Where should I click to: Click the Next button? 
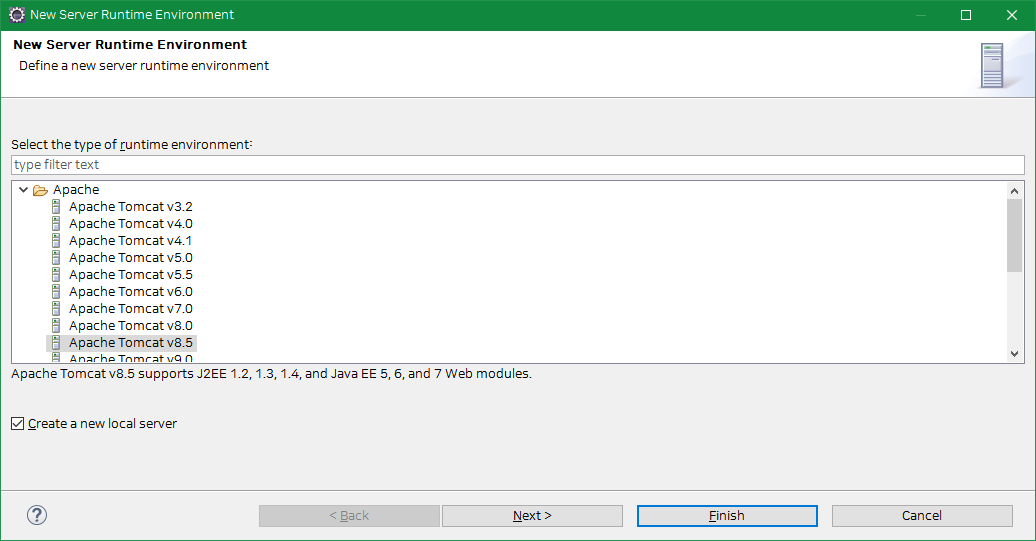coord(532,516)
